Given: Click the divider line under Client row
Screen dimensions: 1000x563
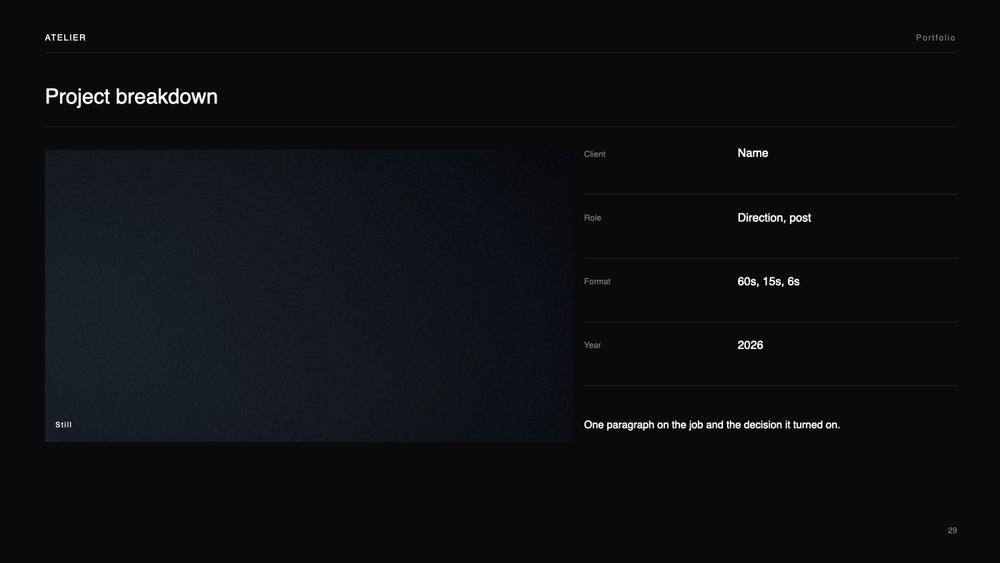Looking at the screenshot, I should [770, 194].
